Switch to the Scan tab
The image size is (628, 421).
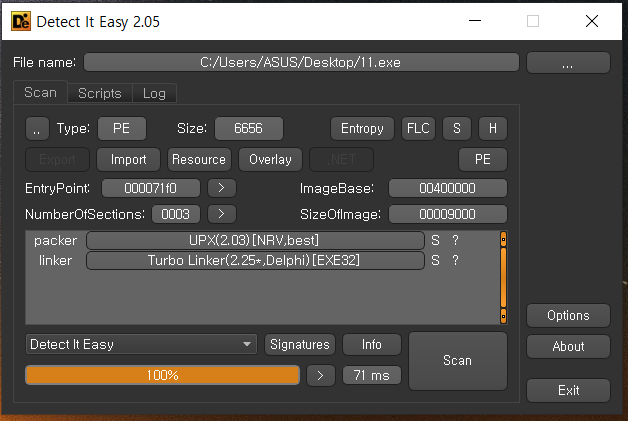(x=40, y=93)
